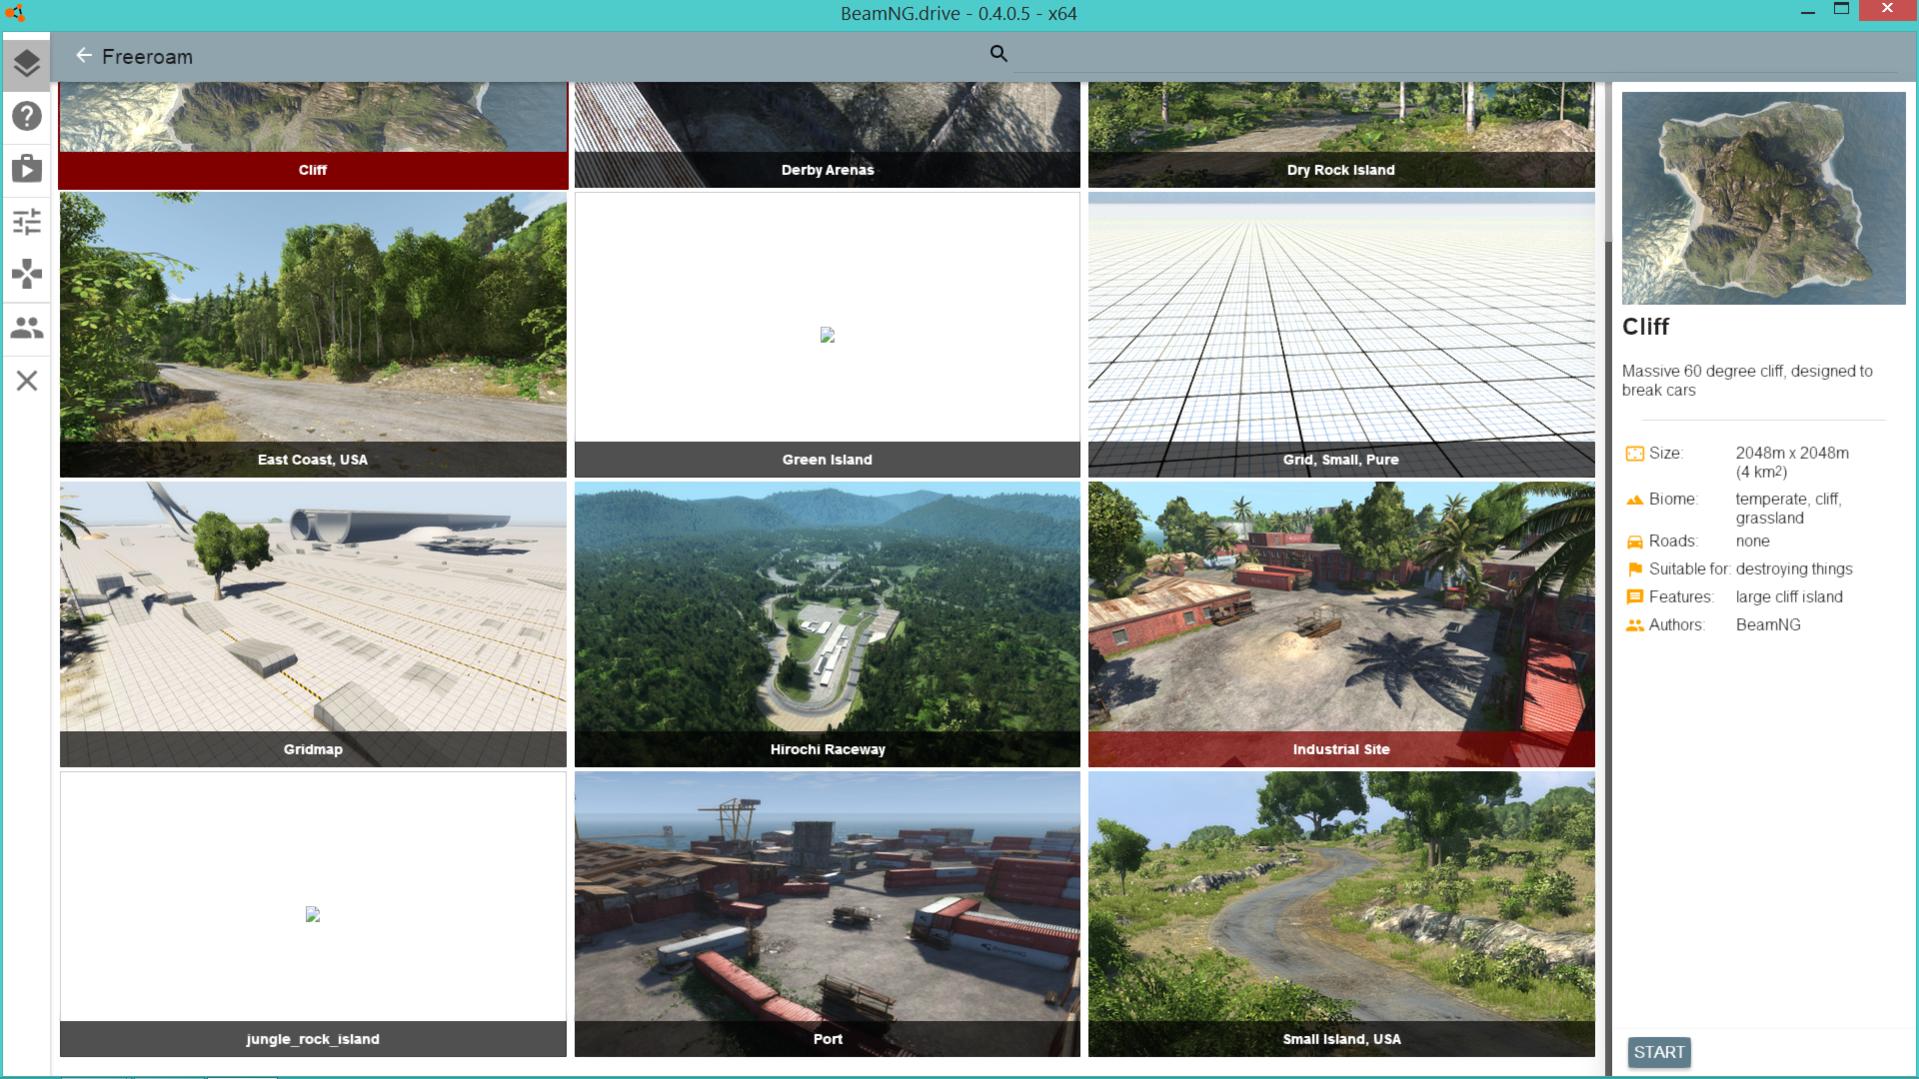Open the options sliders icon in sidebar
This screenshot has height=1079, width=1919.
pos(27,221)
